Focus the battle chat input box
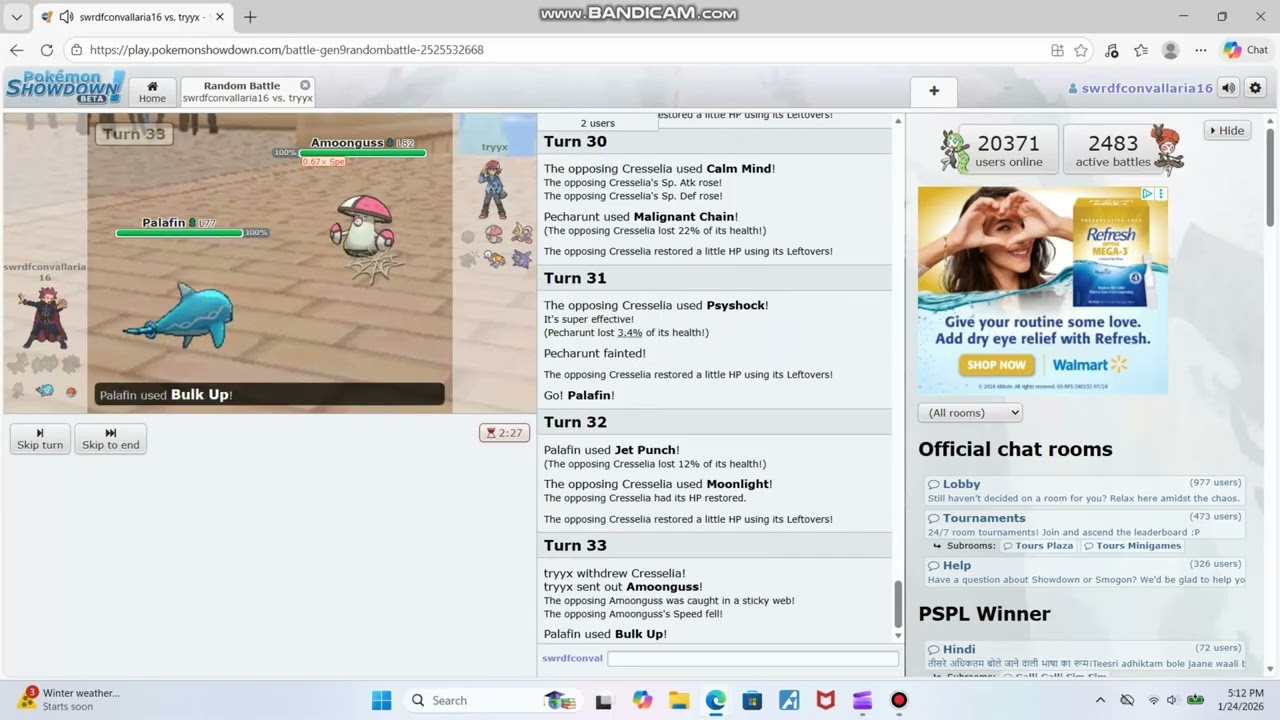The image size is (1280, 720). [x=753, y=658]
